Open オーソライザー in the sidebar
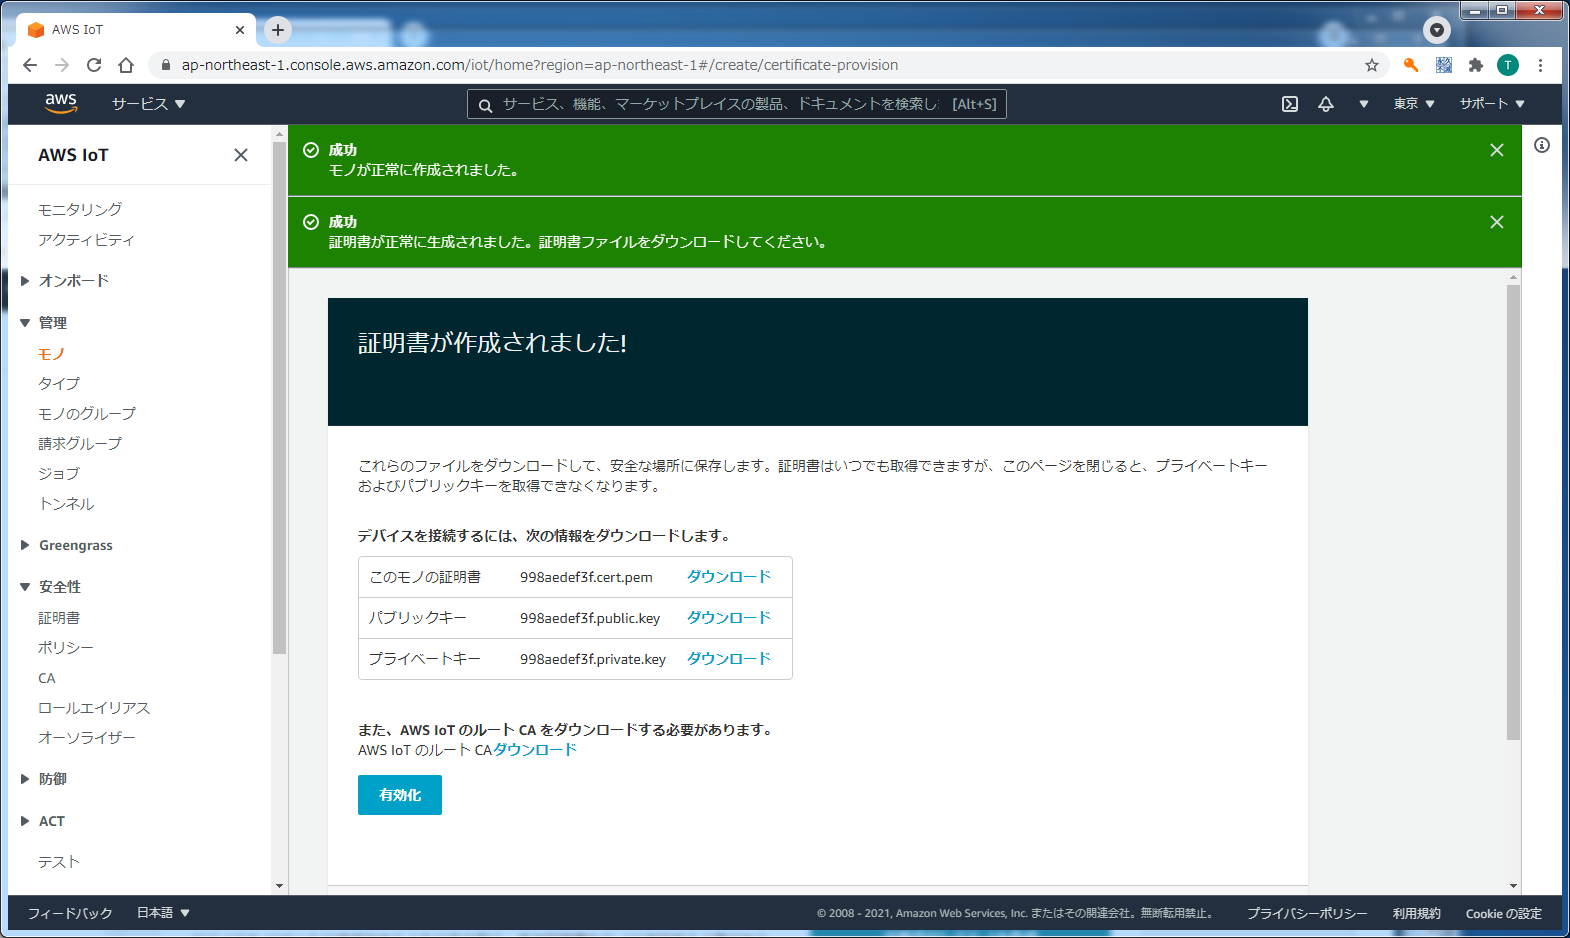The height and width of the screenshot is (938, 1570). click(87, 737)
